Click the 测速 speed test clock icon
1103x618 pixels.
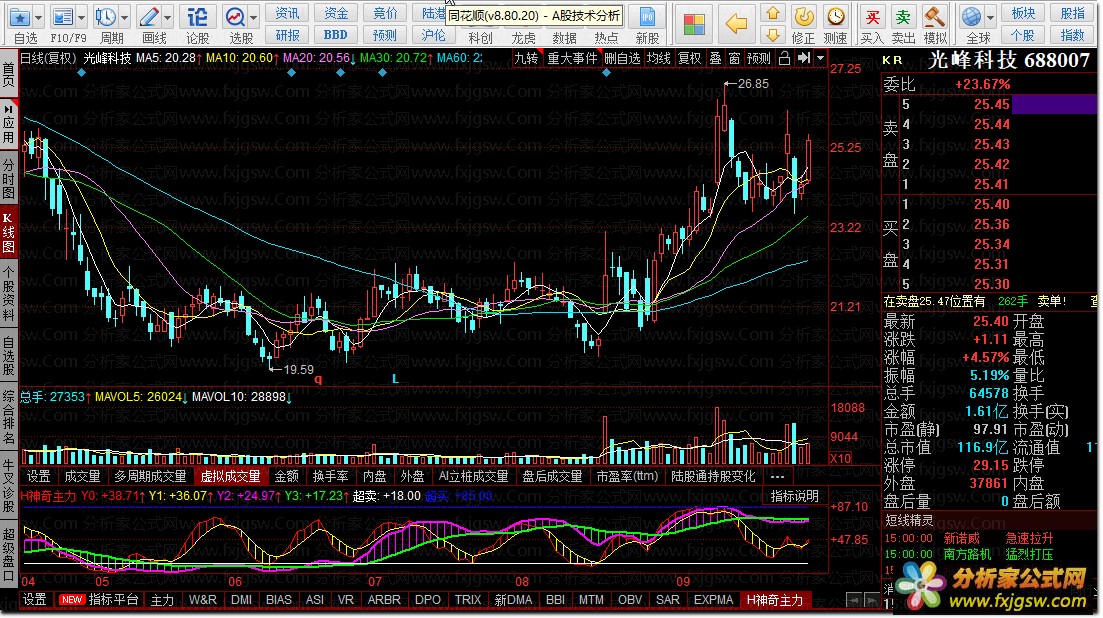(x=836, y=17)
